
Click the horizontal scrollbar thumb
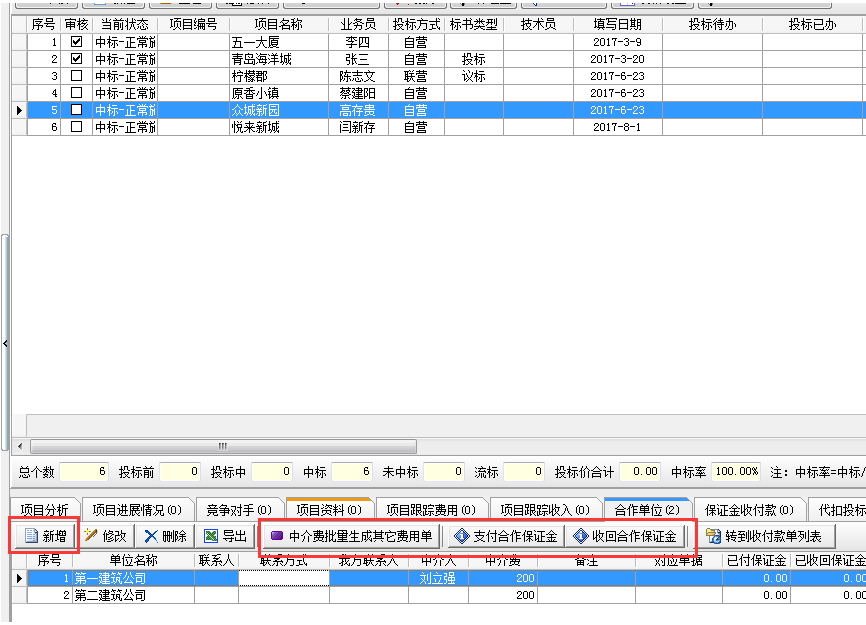point(223,446)
